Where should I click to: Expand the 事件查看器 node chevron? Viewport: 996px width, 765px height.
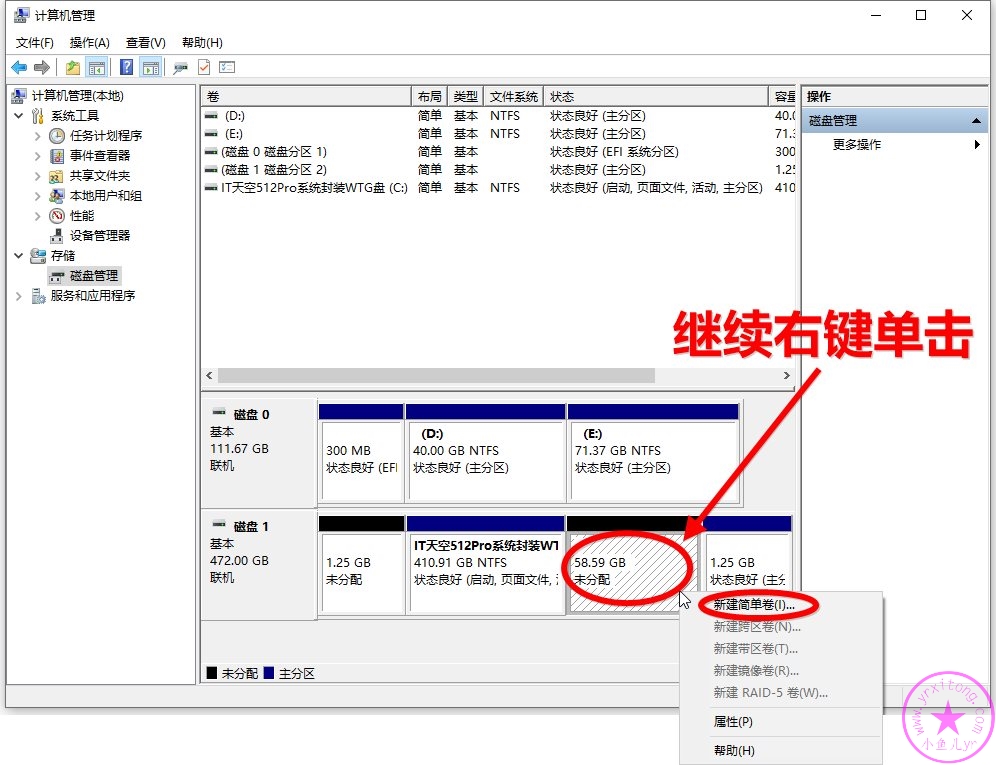click(37, 156)
